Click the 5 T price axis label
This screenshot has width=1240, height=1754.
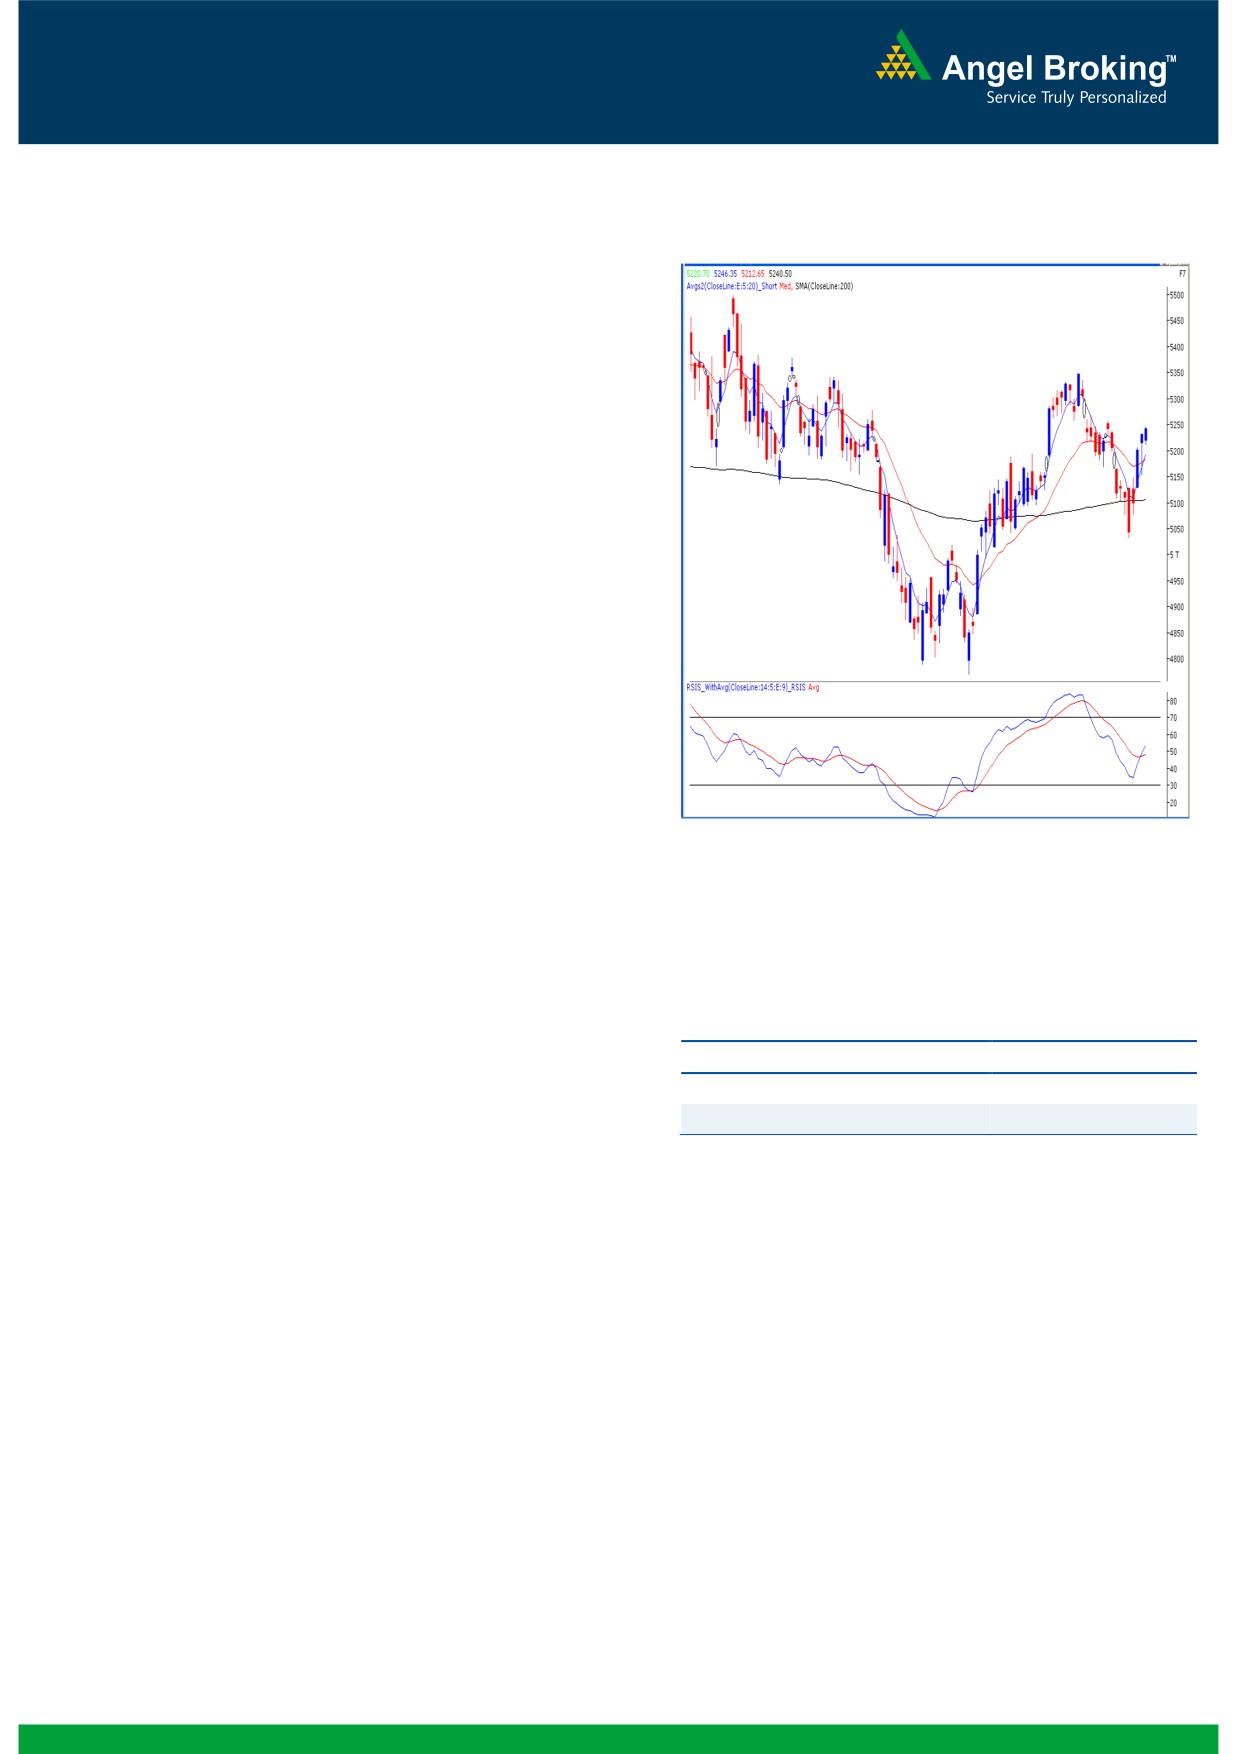1175,555
